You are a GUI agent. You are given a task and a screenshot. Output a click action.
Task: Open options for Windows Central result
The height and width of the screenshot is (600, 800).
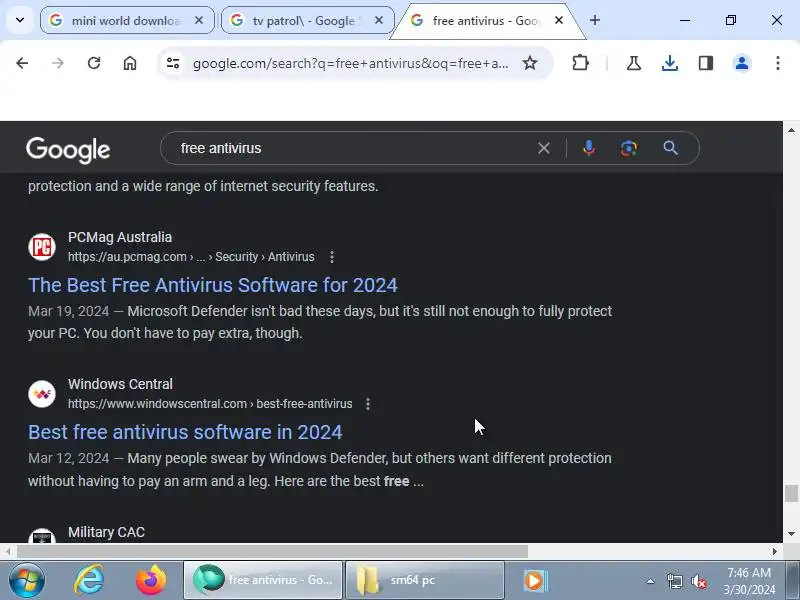[x=368, y=404]
